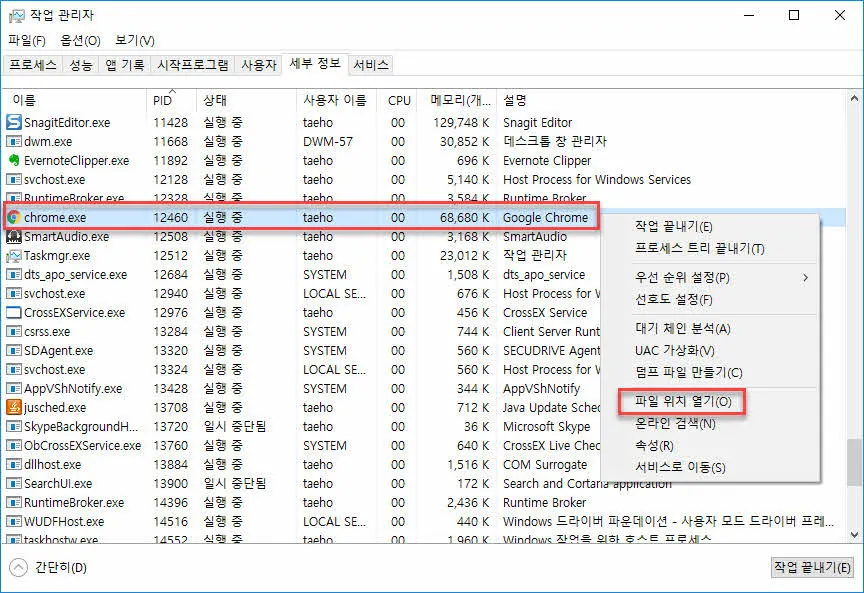Click the chrome.exe process icon
Viewport: 864px width, 593px height.
pyautogui.click(x=13, y=217)
